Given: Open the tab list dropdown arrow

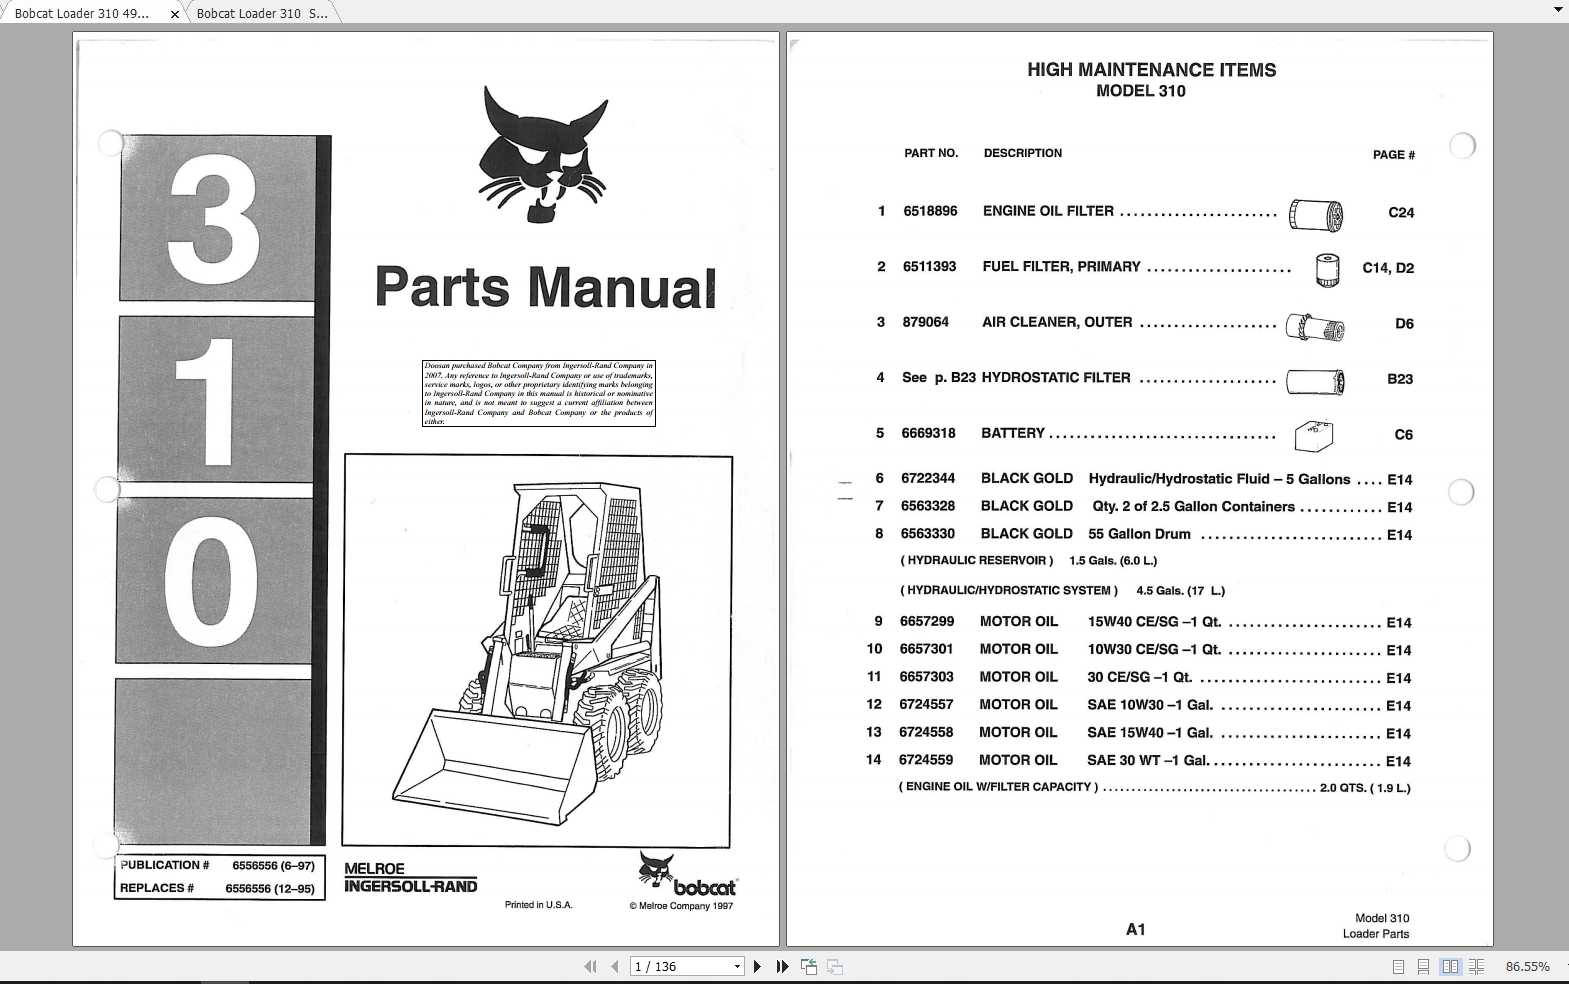Looking at the screenshot, I should point(1557,10).
